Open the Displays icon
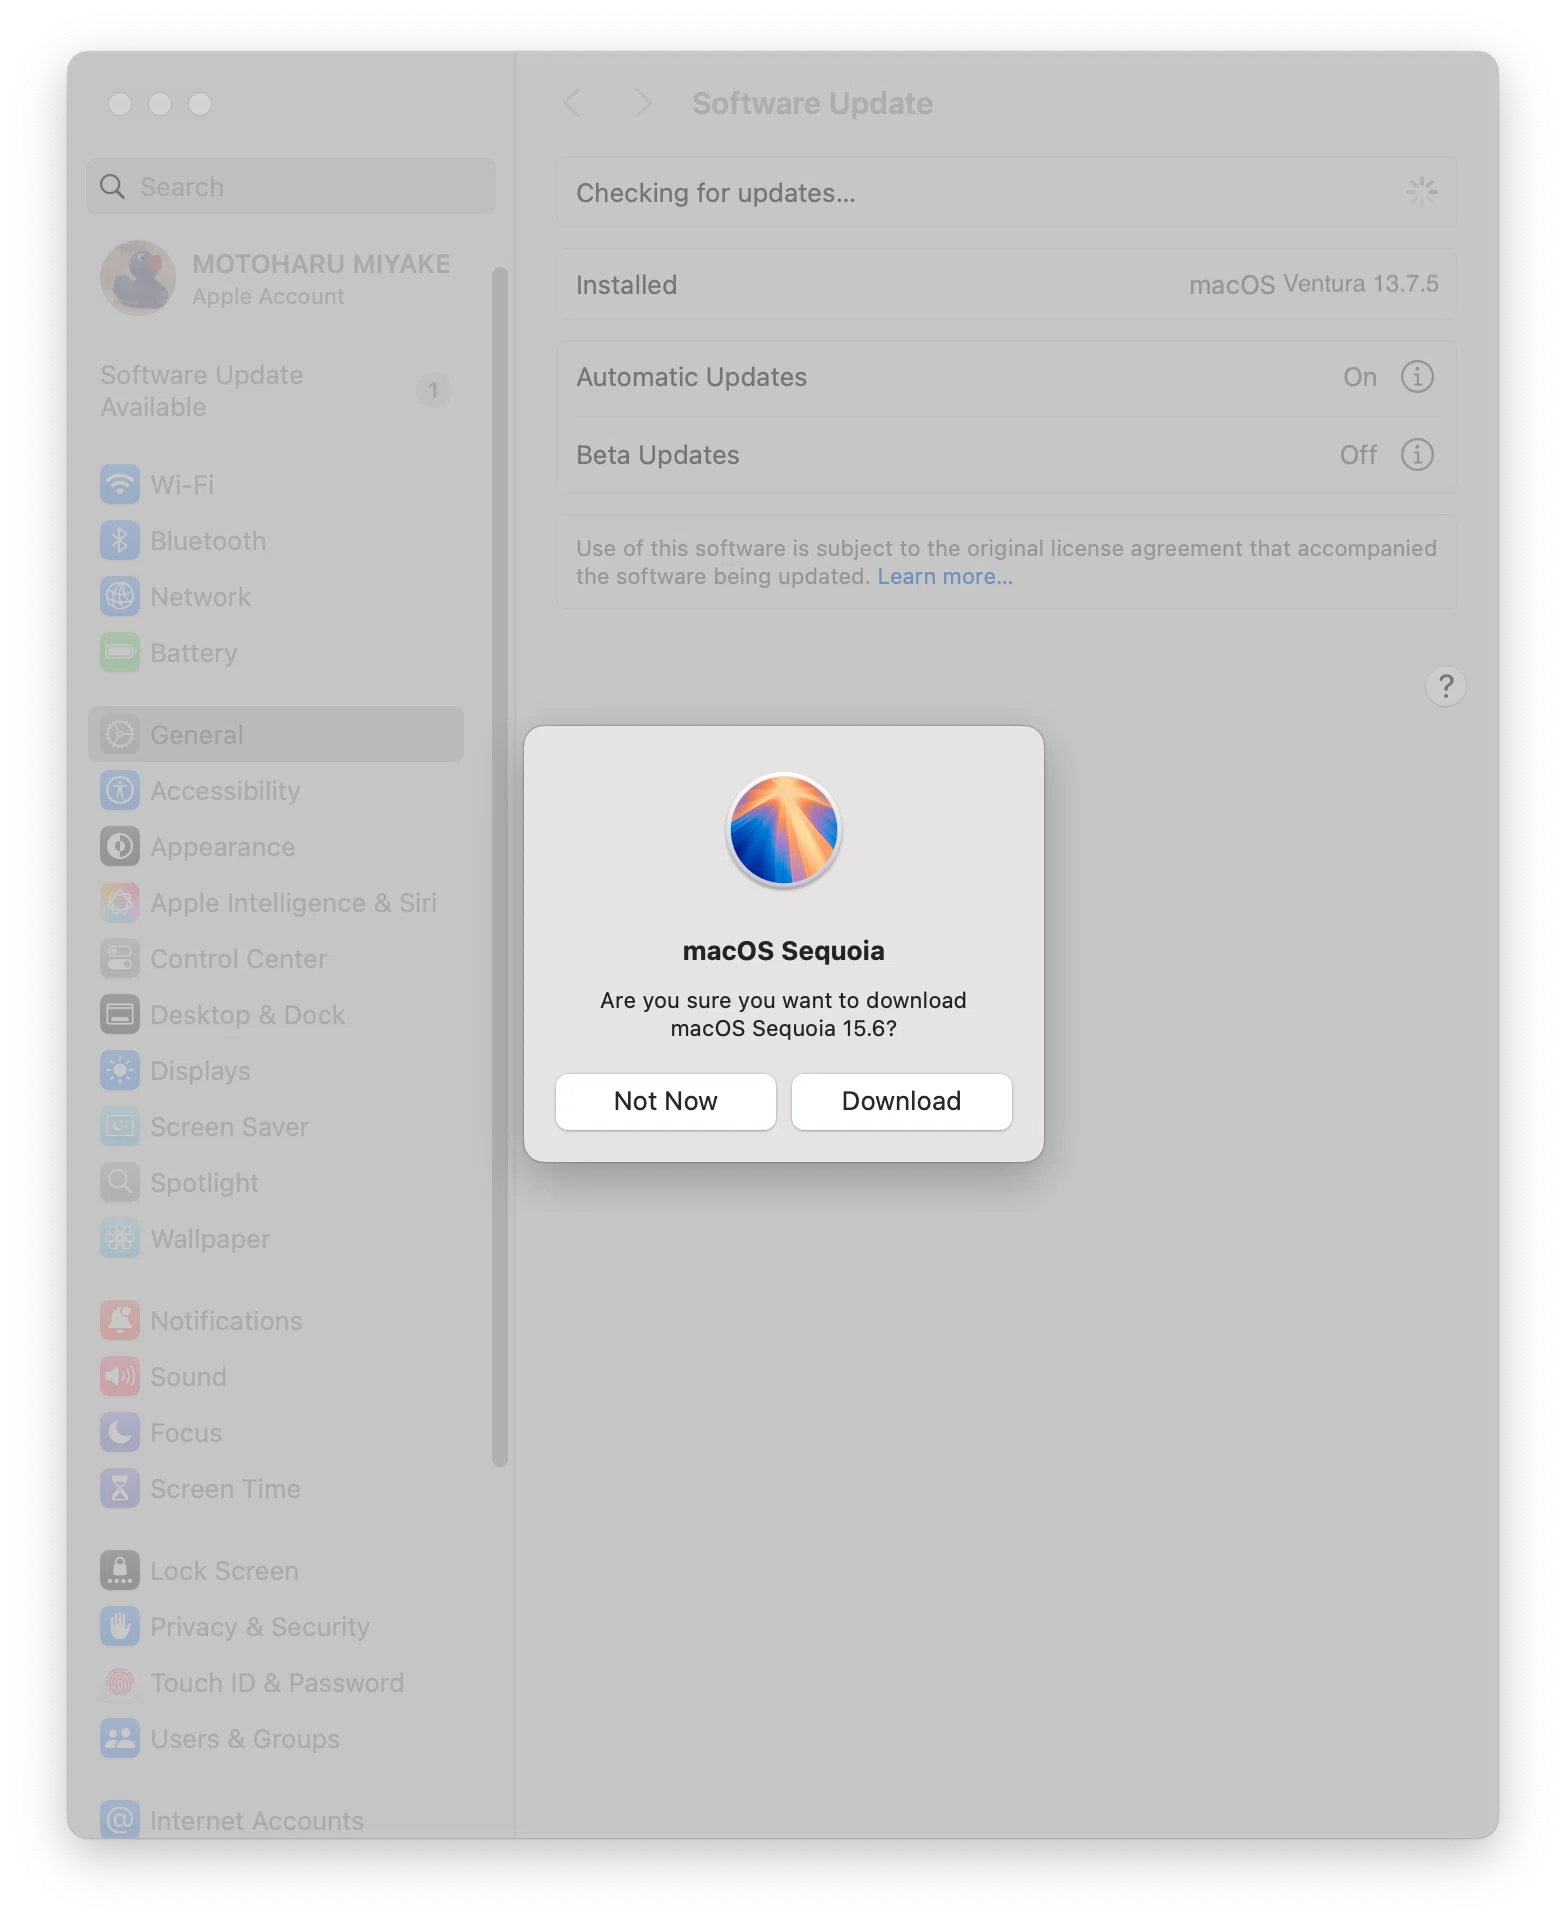Viewport: 1566px width, 1922px height. (x=120, y=1071)
